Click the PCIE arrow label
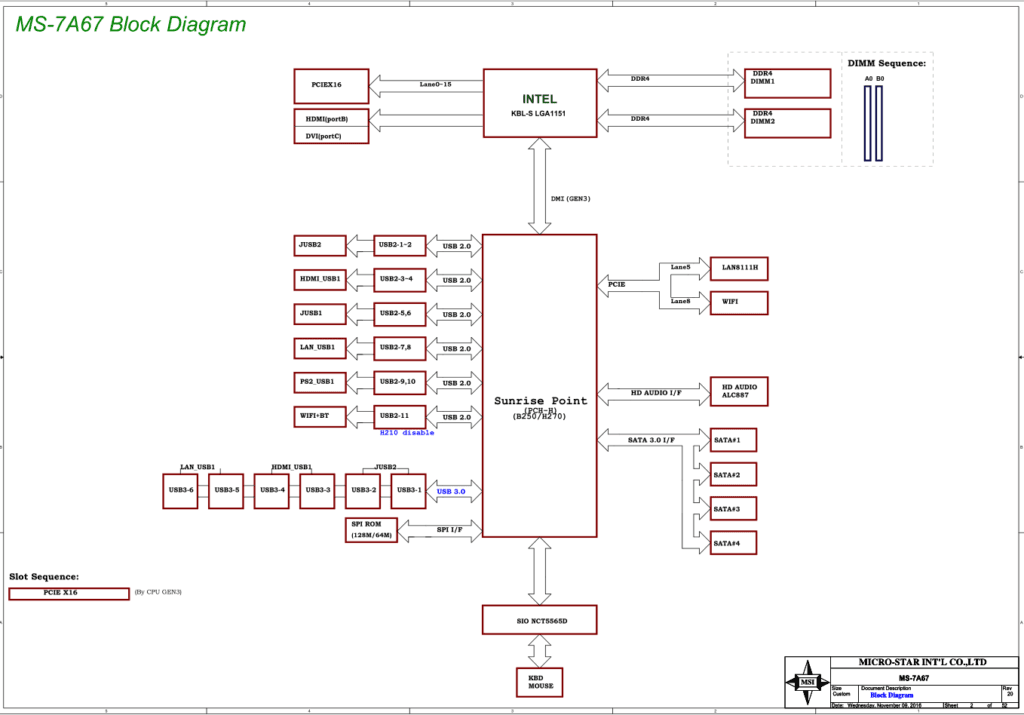 coord(616,284)
